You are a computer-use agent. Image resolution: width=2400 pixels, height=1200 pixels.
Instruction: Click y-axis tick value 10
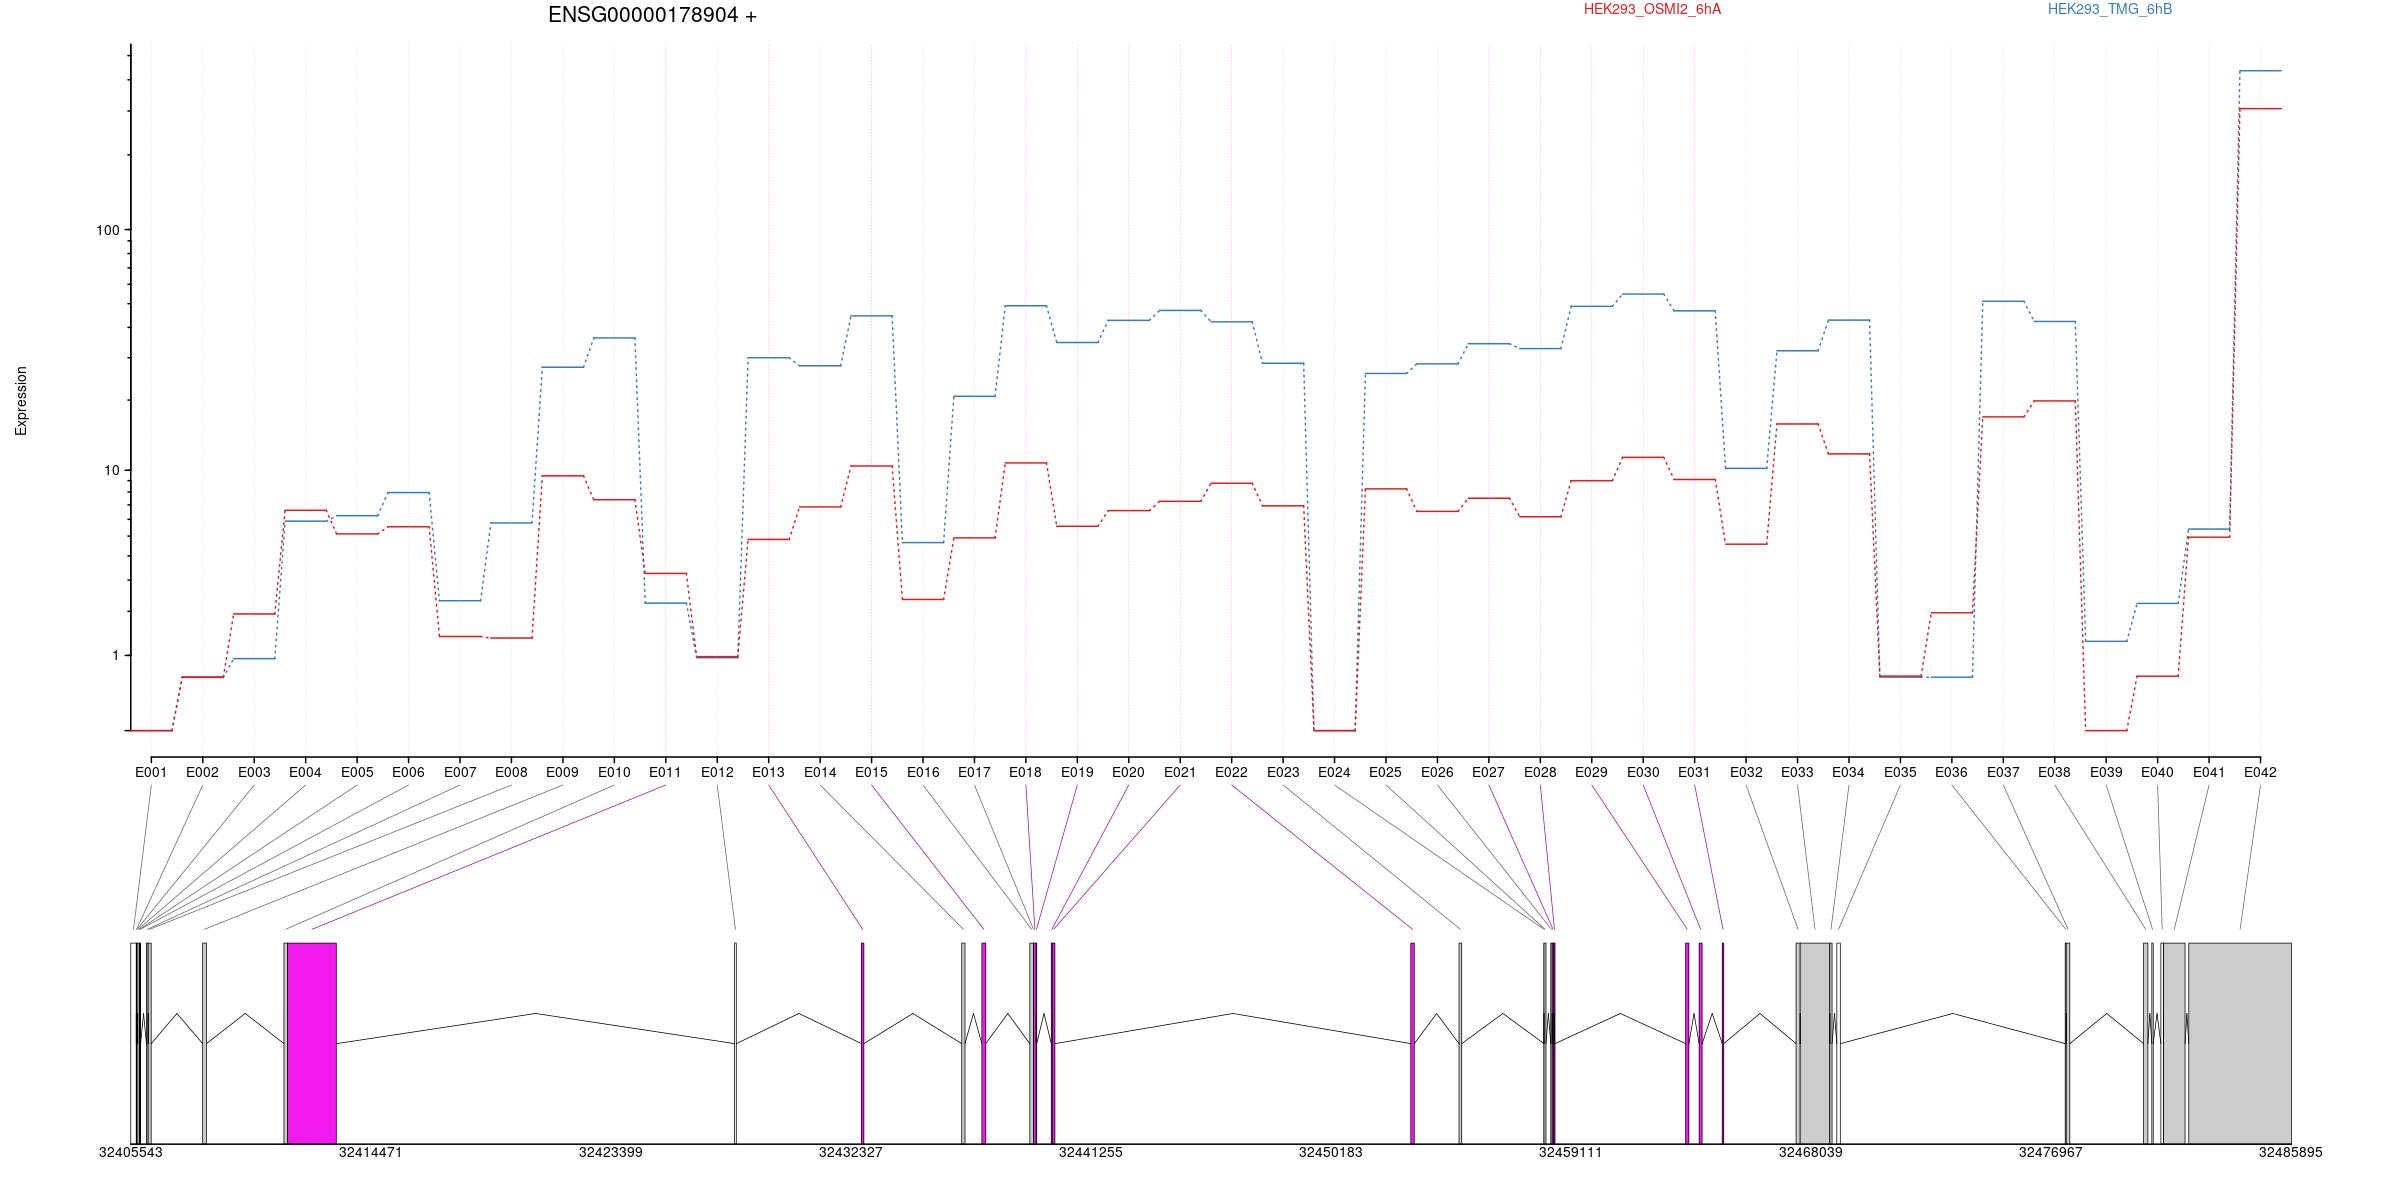tap(111, 471)
